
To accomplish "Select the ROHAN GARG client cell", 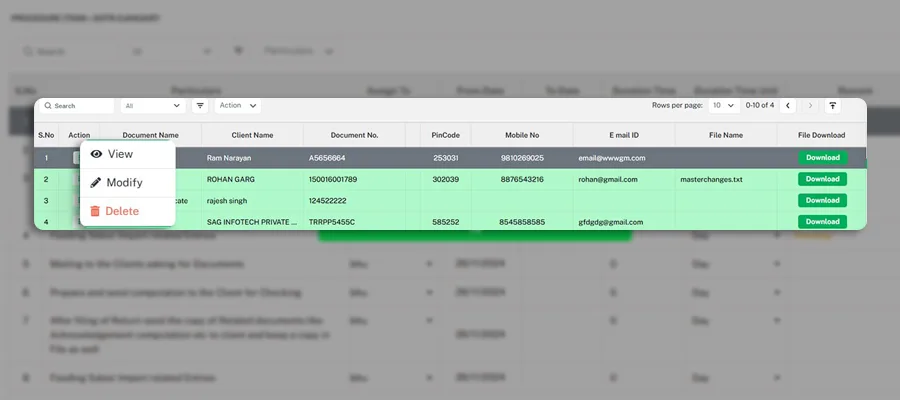I will pyautogui.click(x=253, y=179).
